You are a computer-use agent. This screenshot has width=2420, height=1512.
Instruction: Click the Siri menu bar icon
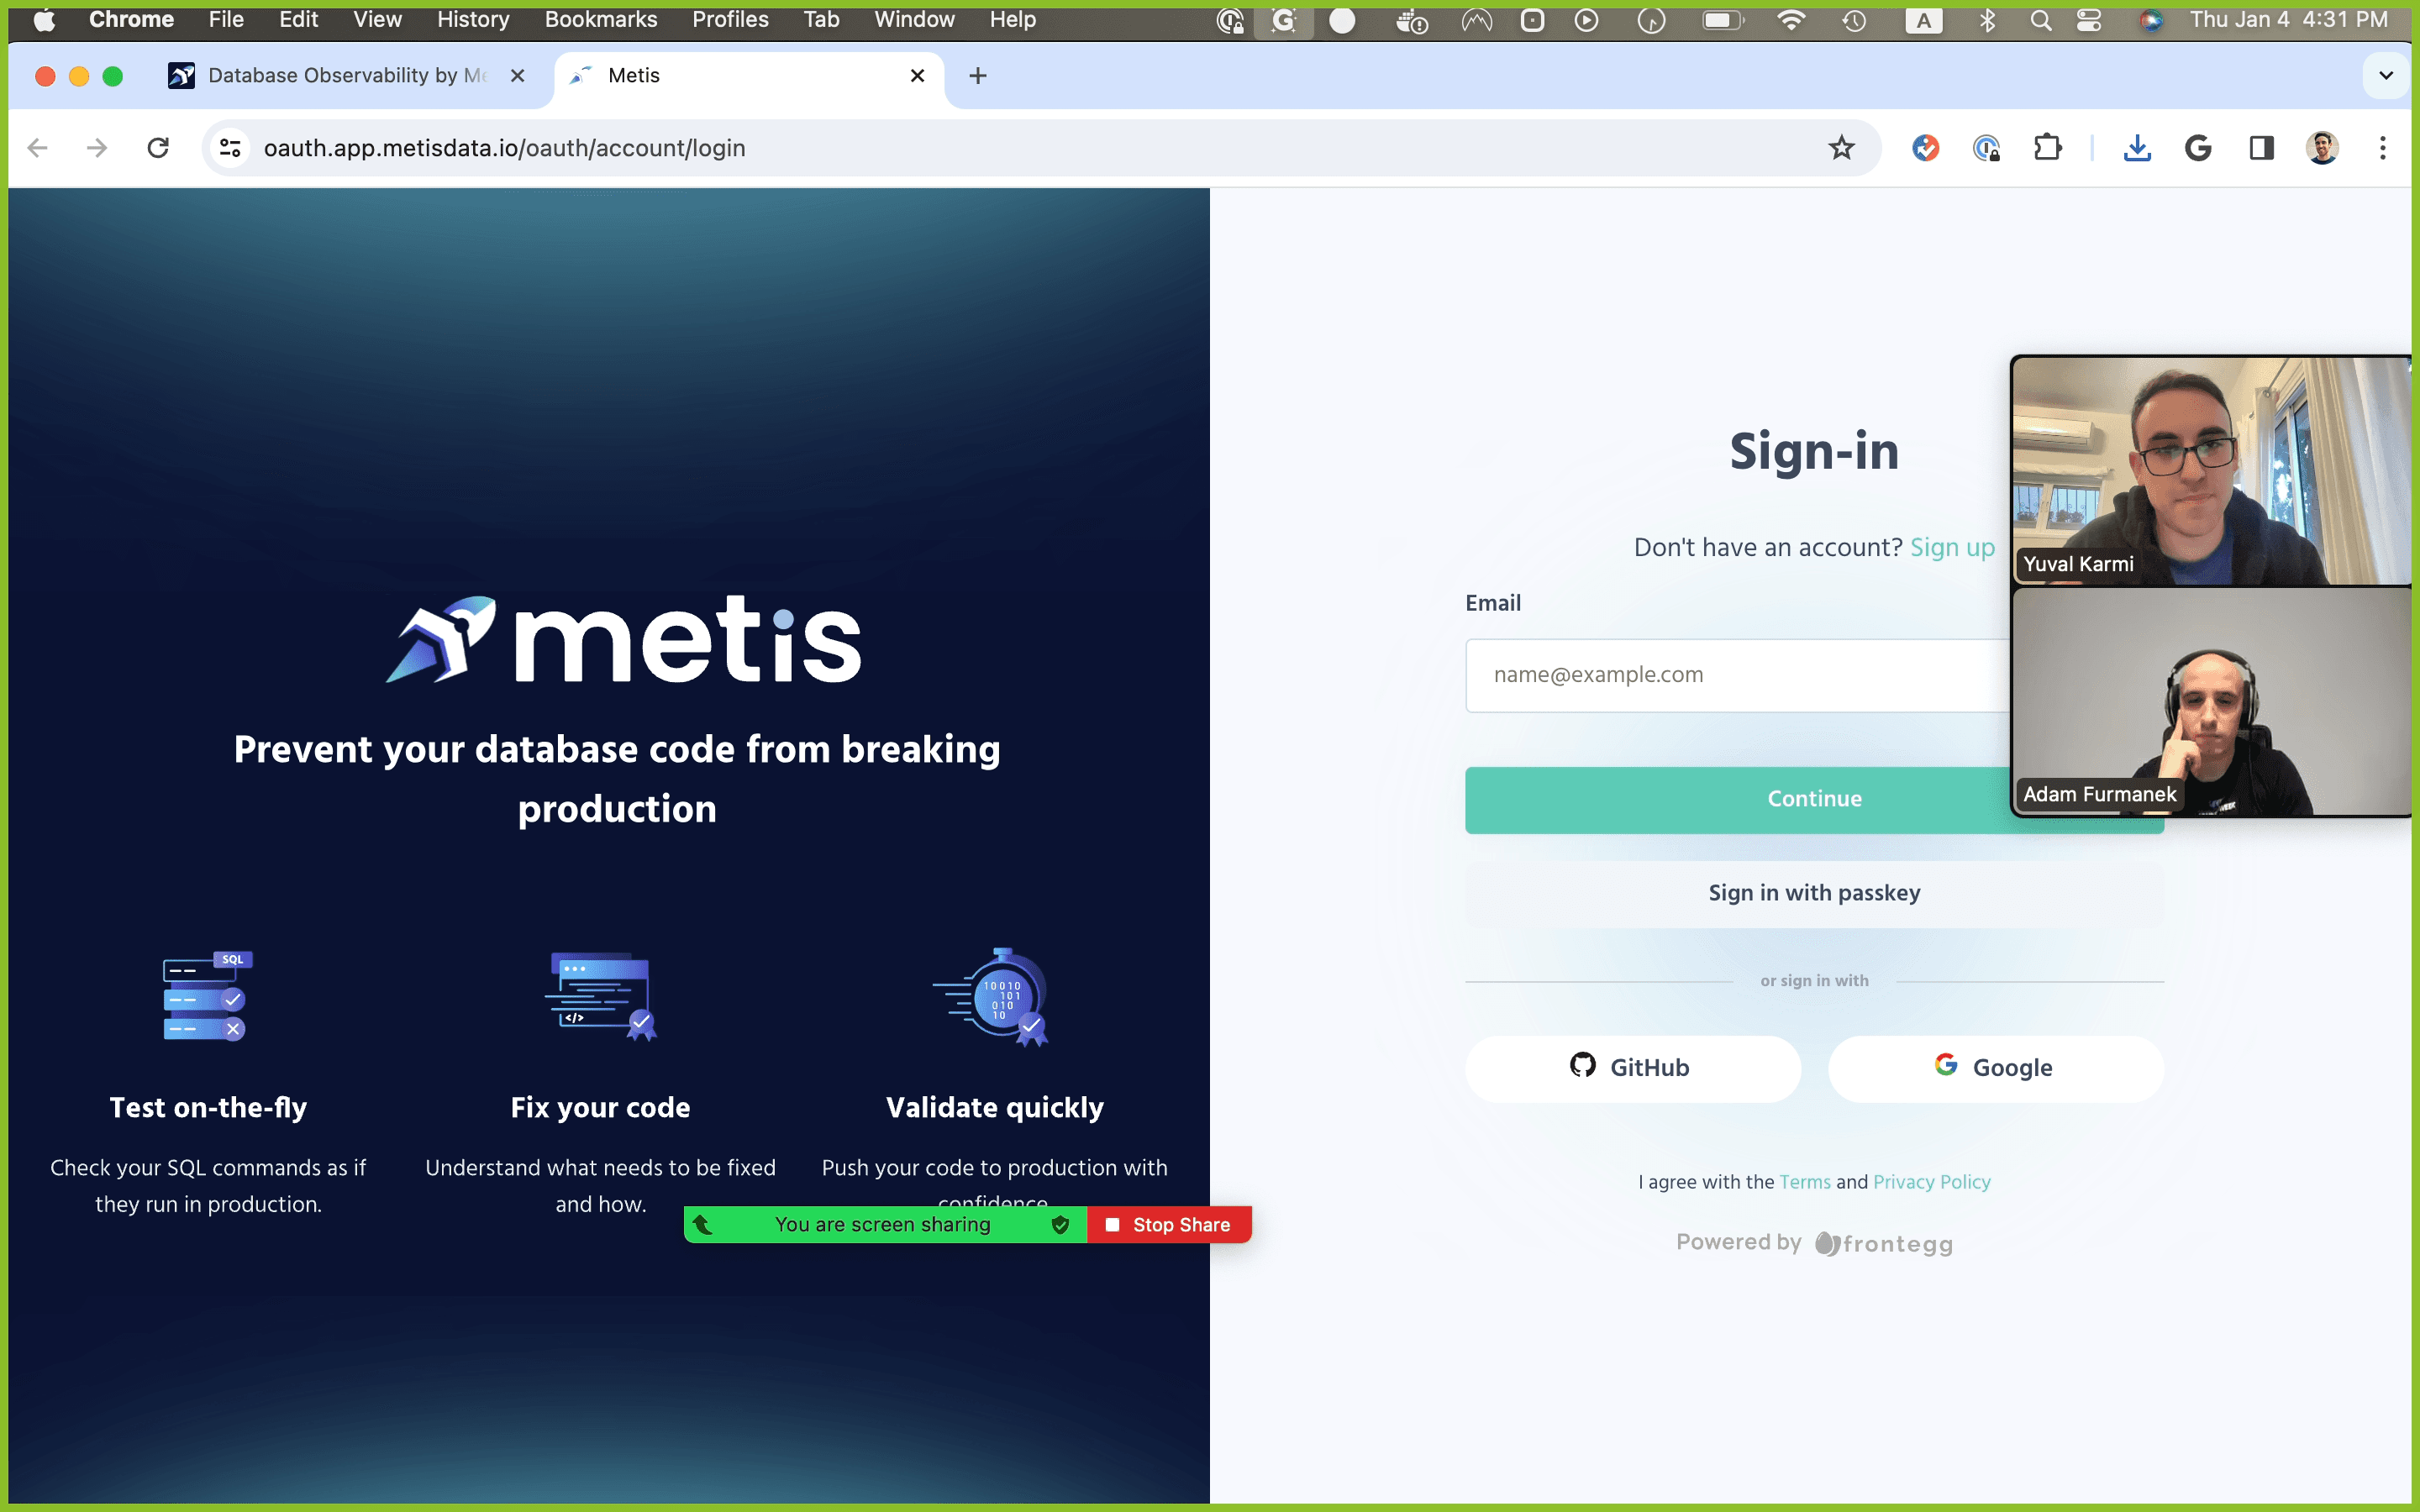2150,20
